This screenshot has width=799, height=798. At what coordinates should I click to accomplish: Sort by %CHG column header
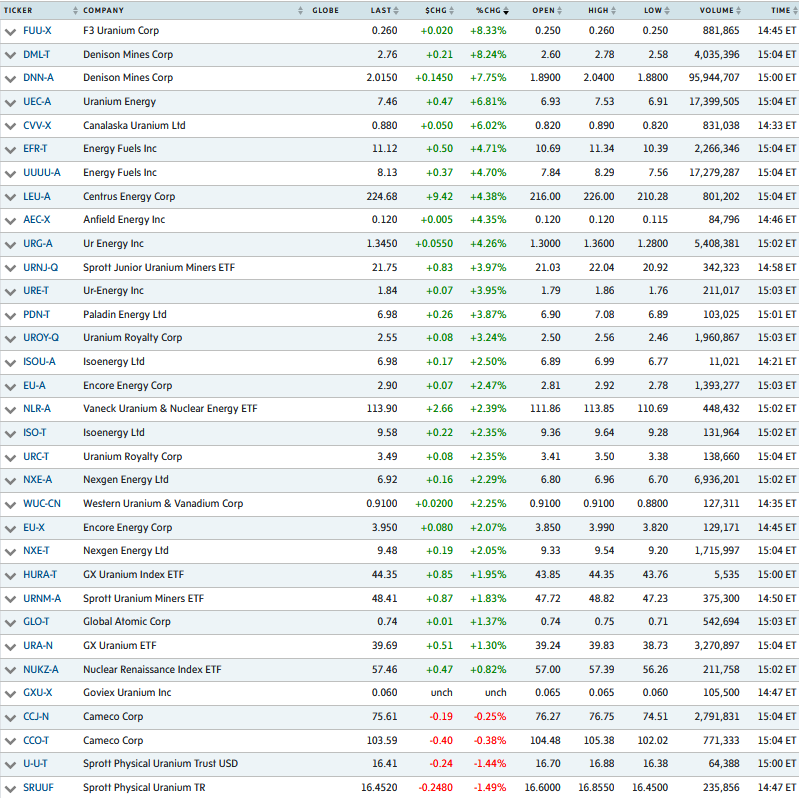point(492,10)
